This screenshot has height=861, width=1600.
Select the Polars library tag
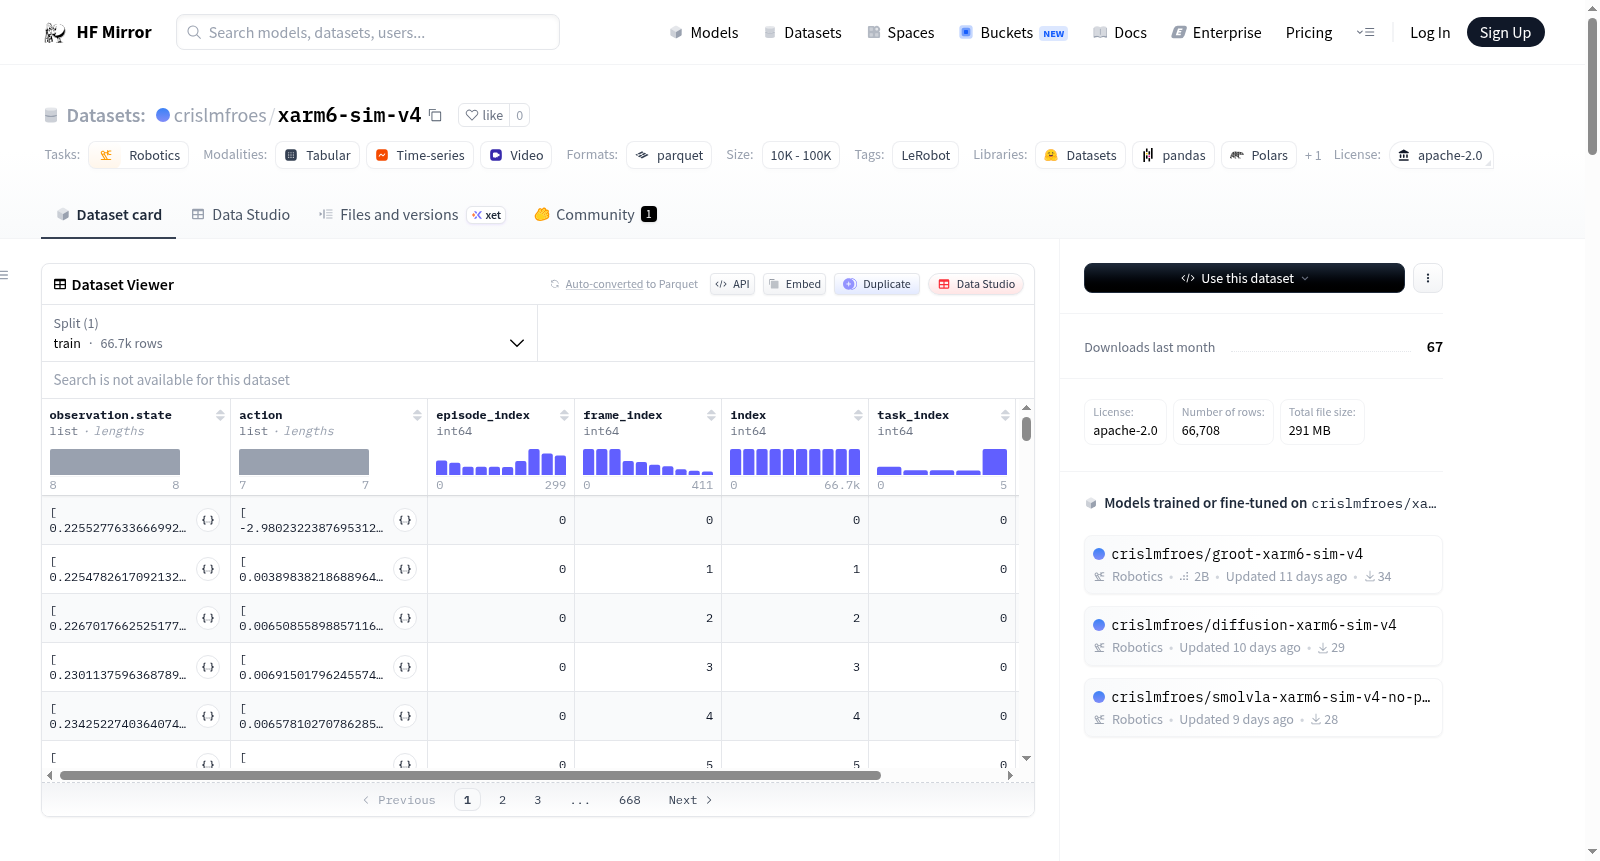(1259, 155)
